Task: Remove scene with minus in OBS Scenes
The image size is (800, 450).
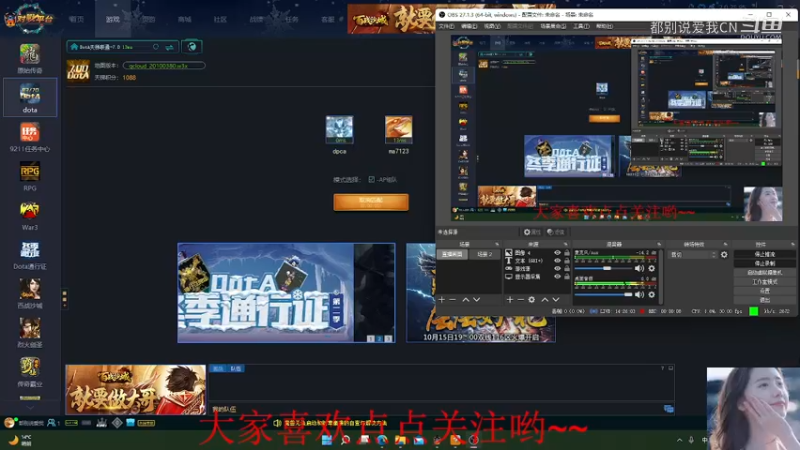Action: pyautogui.click(x=453, y=299)
